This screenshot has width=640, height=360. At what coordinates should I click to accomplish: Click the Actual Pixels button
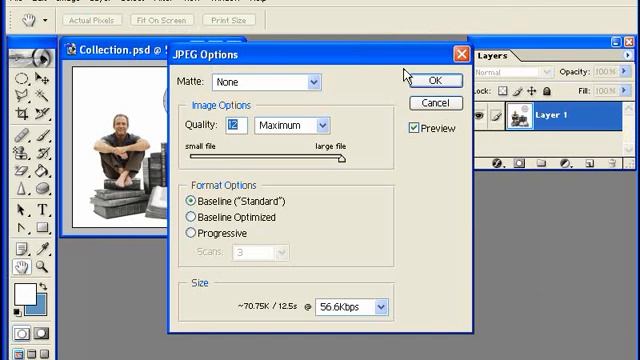click(x=91, y=20)
